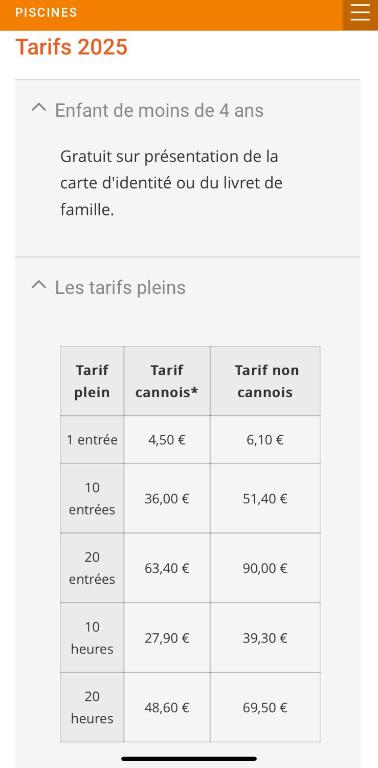
Task: Select the 'Tarif cannois*' column header
Action: tap(167, 381)
